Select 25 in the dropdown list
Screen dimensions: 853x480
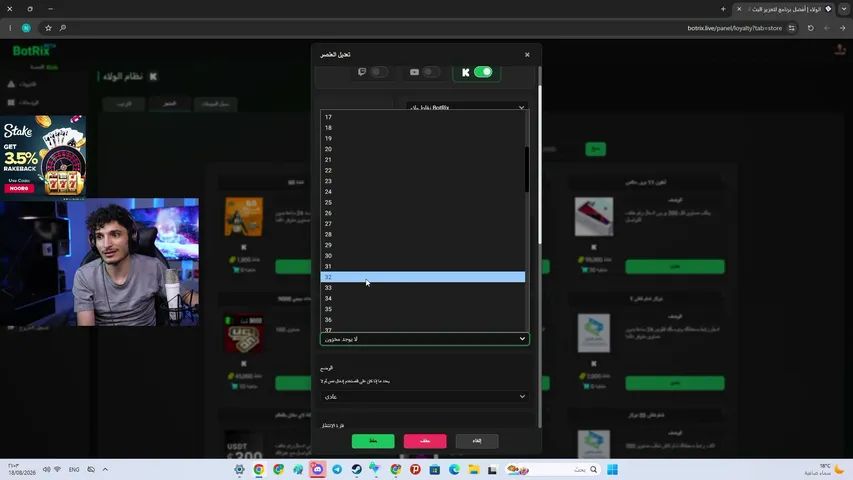423,202
